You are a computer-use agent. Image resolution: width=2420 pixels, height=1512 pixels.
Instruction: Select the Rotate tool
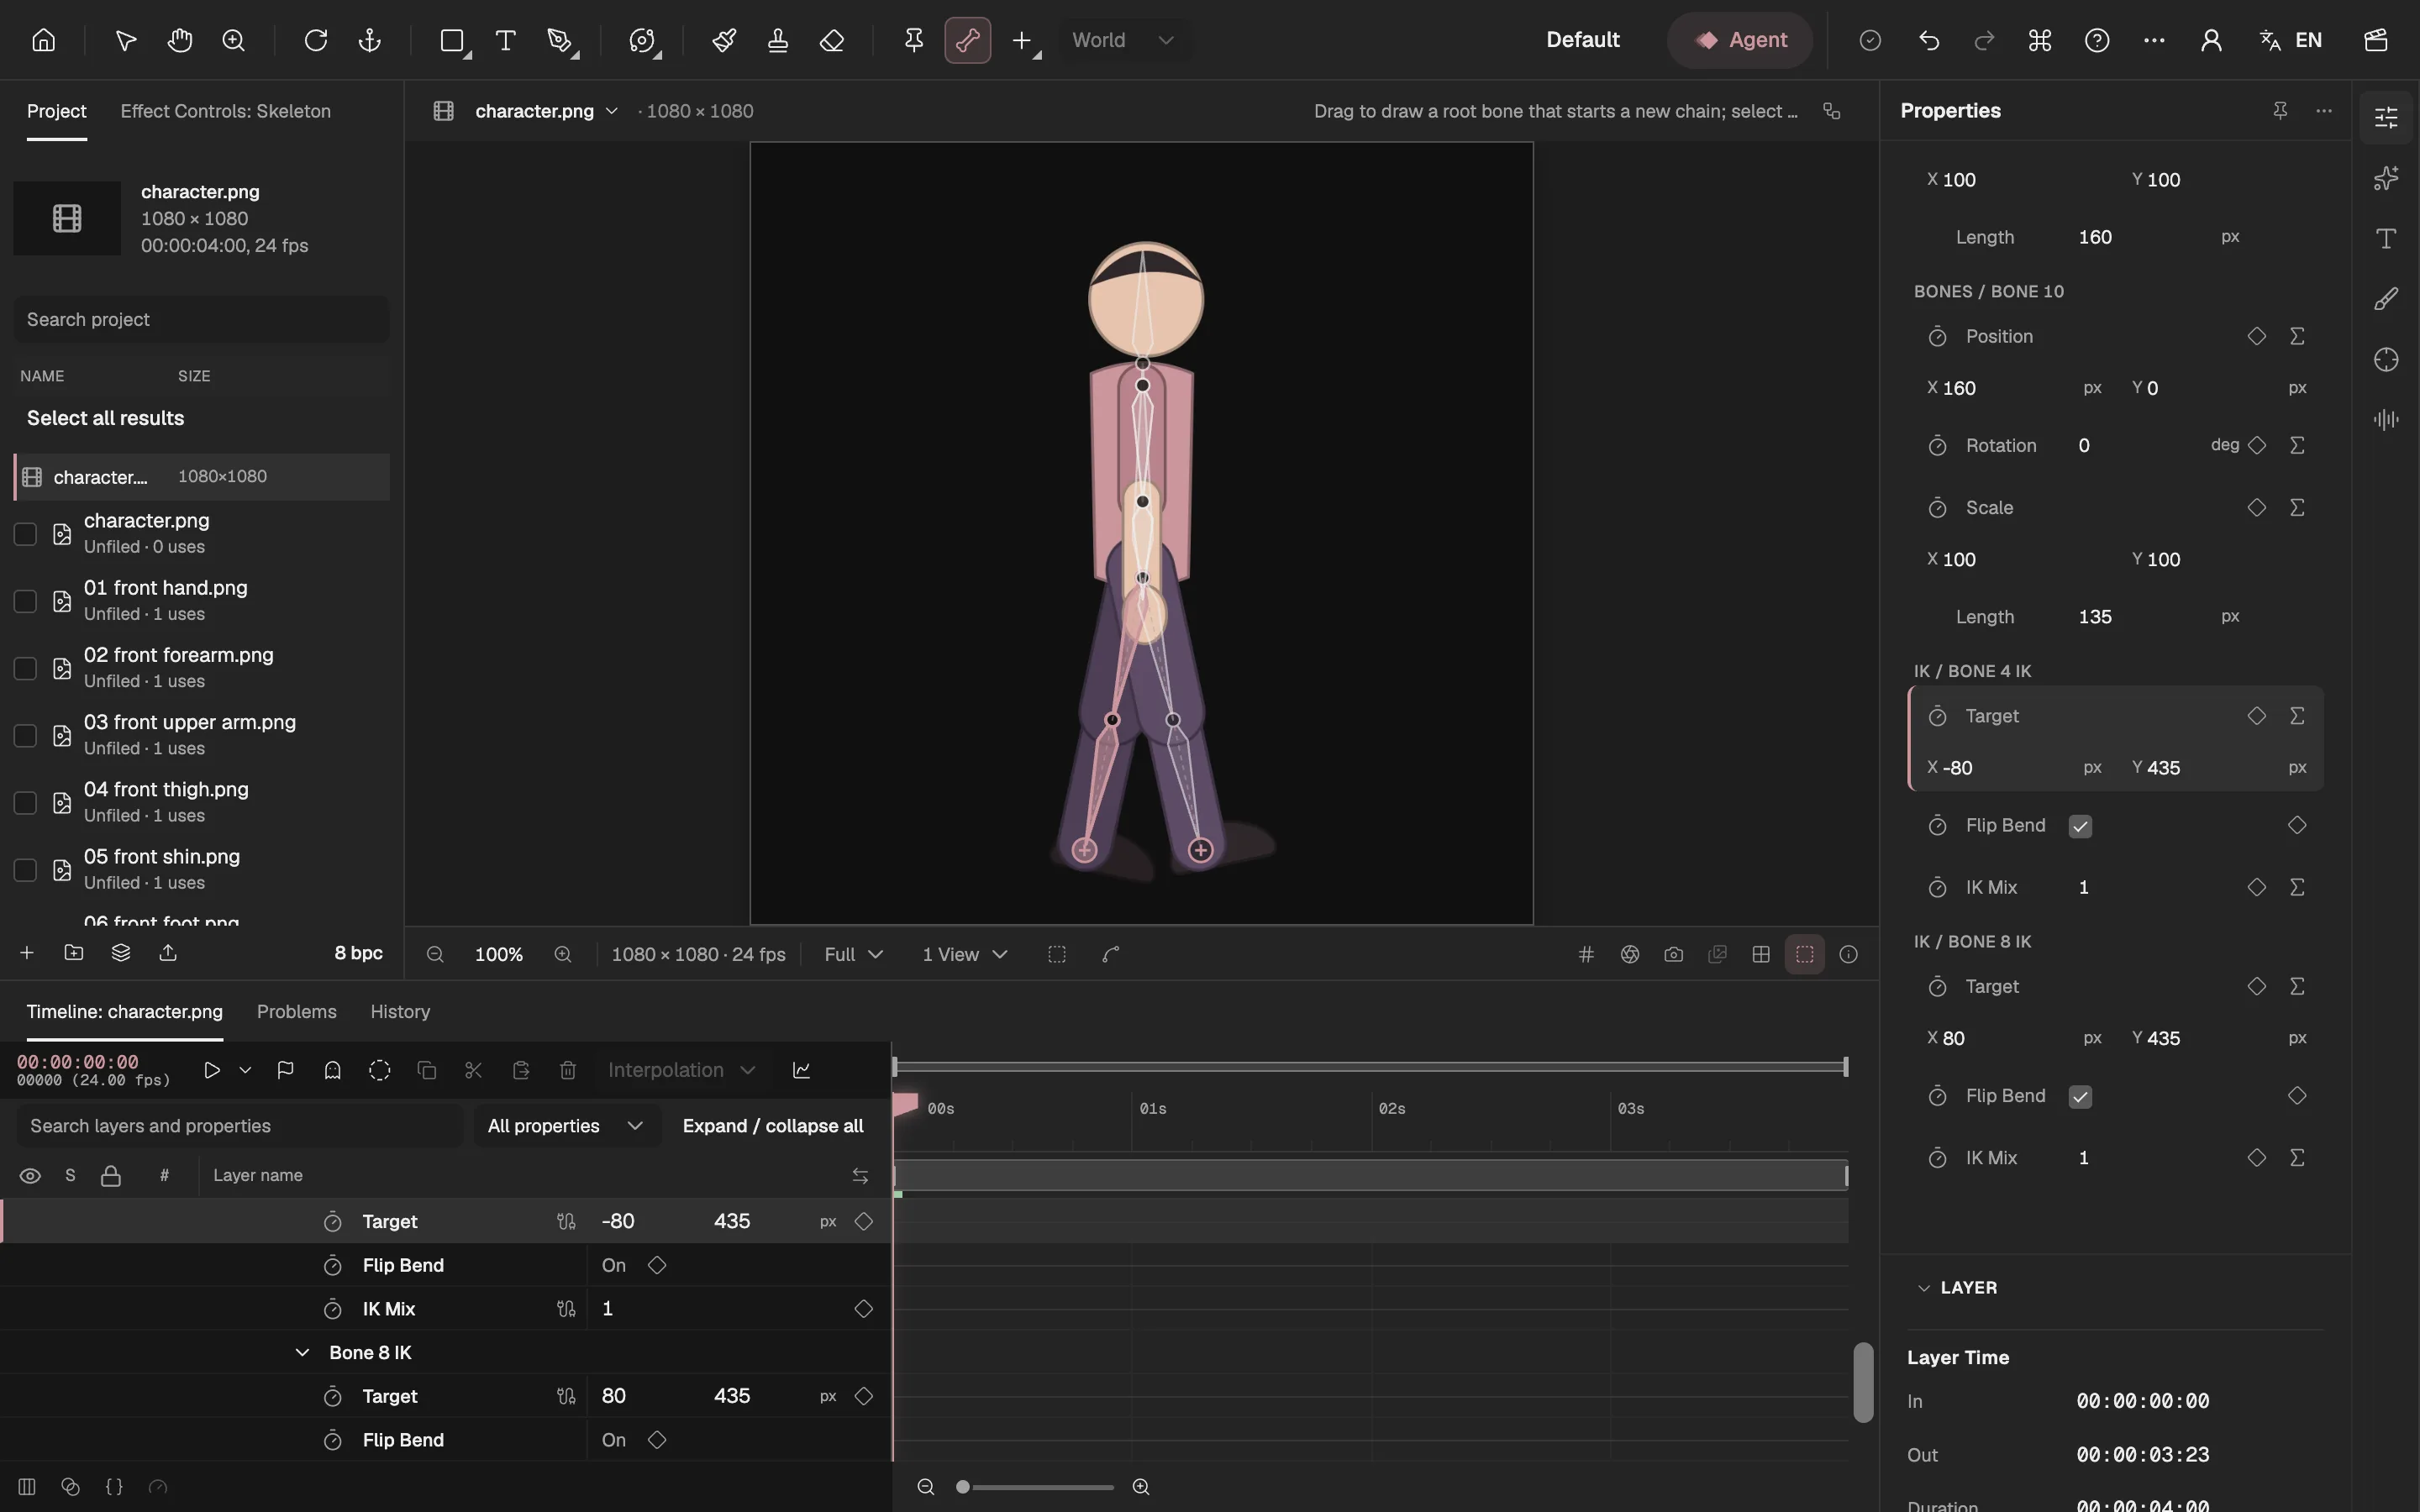pyautogui.click(x=316, y=40)
